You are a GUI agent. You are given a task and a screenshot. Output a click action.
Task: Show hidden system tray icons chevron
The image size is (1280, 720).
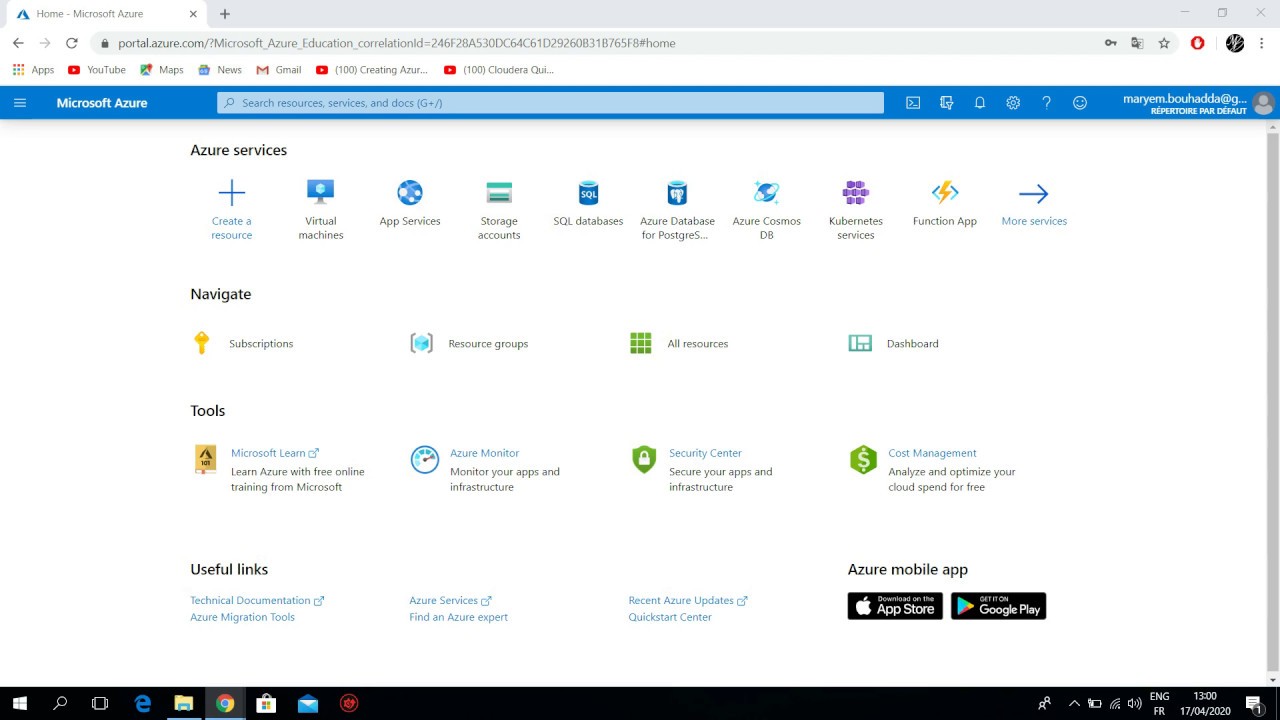coord(1075,703)
